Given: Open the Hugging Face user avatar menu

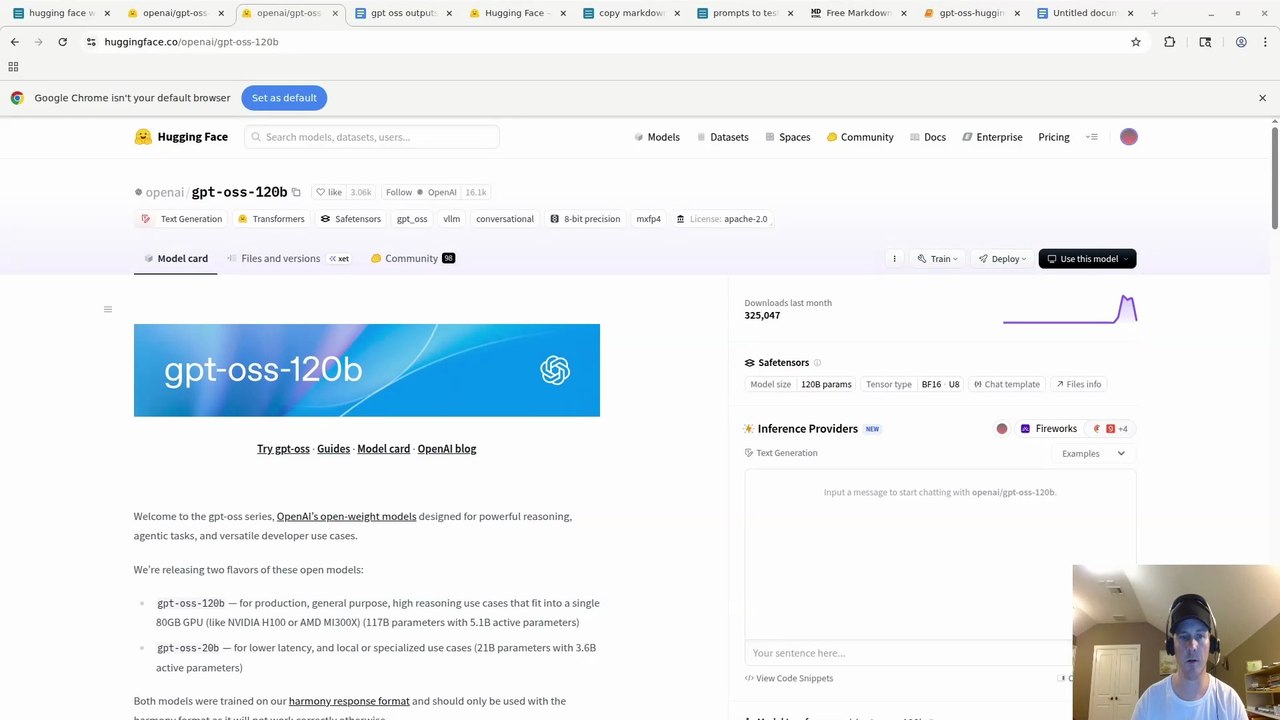Looking at the screenshot, I should coord(1128,137).
